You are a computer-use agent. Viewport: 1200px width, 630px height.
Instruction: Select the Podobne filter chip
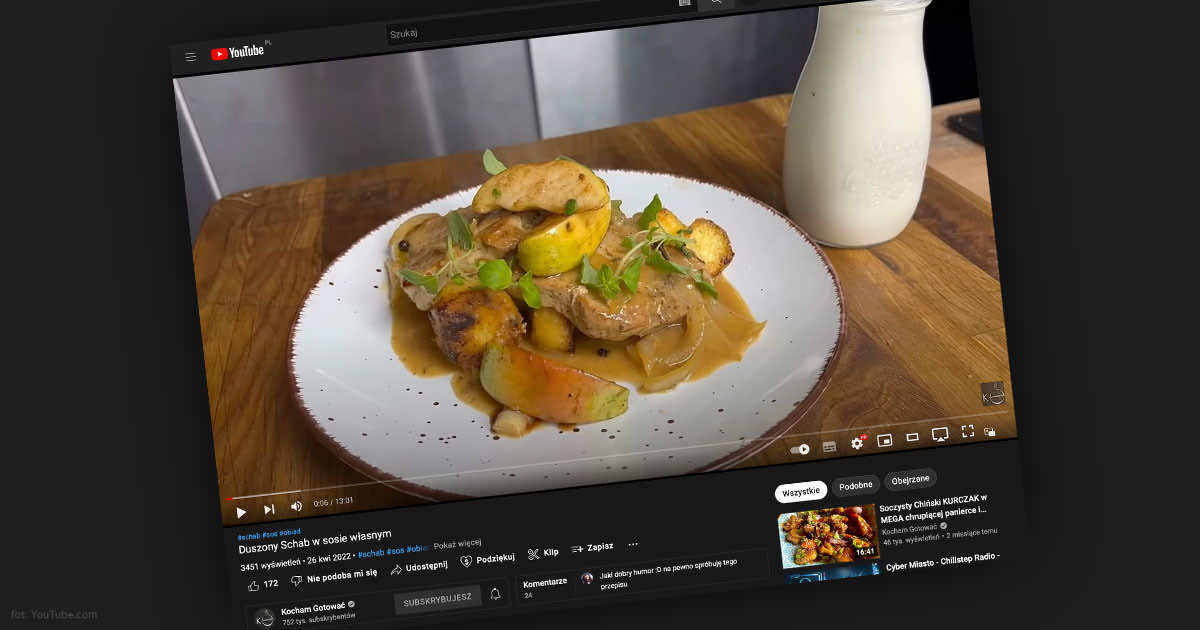(x=855, y=485)
